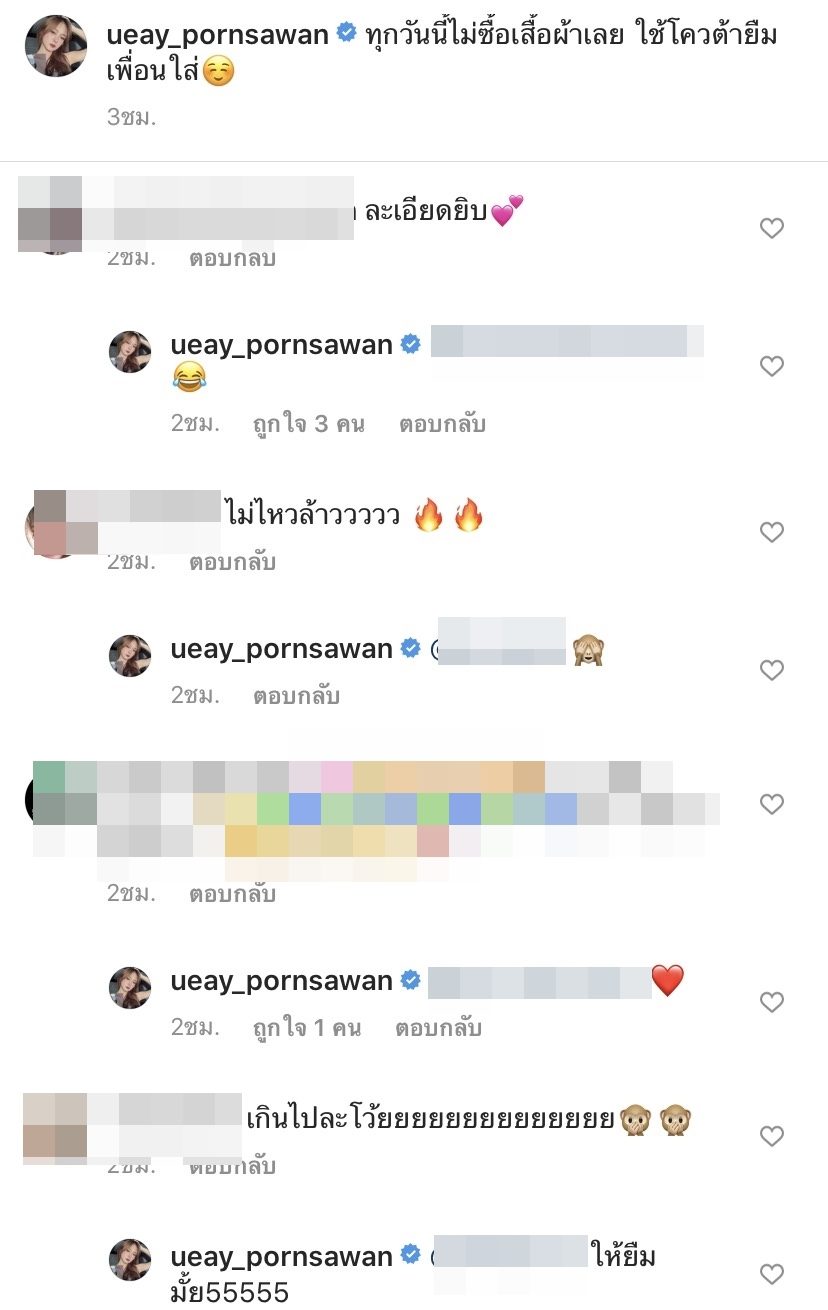Image resolution: width=828 pixels, height=1310 pixels.
Task: Reply under the see-no-evil monkey reply
Action: tap(296, 696)
